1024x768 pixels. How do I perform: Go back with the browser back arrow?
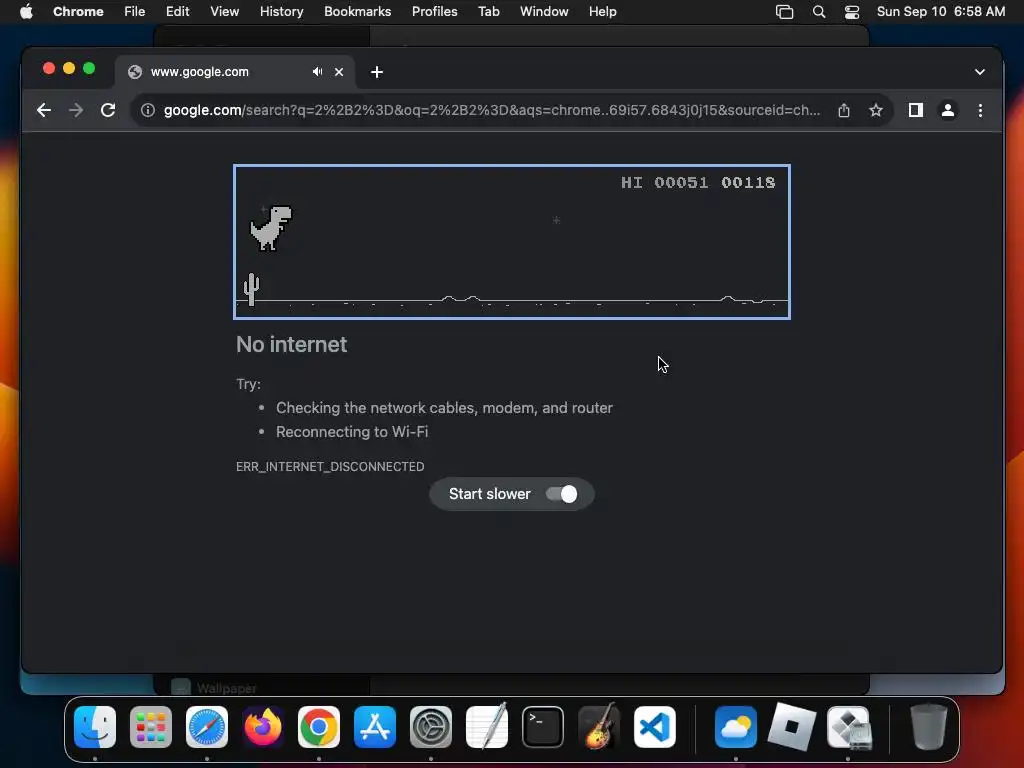click(x=44, y=110)
